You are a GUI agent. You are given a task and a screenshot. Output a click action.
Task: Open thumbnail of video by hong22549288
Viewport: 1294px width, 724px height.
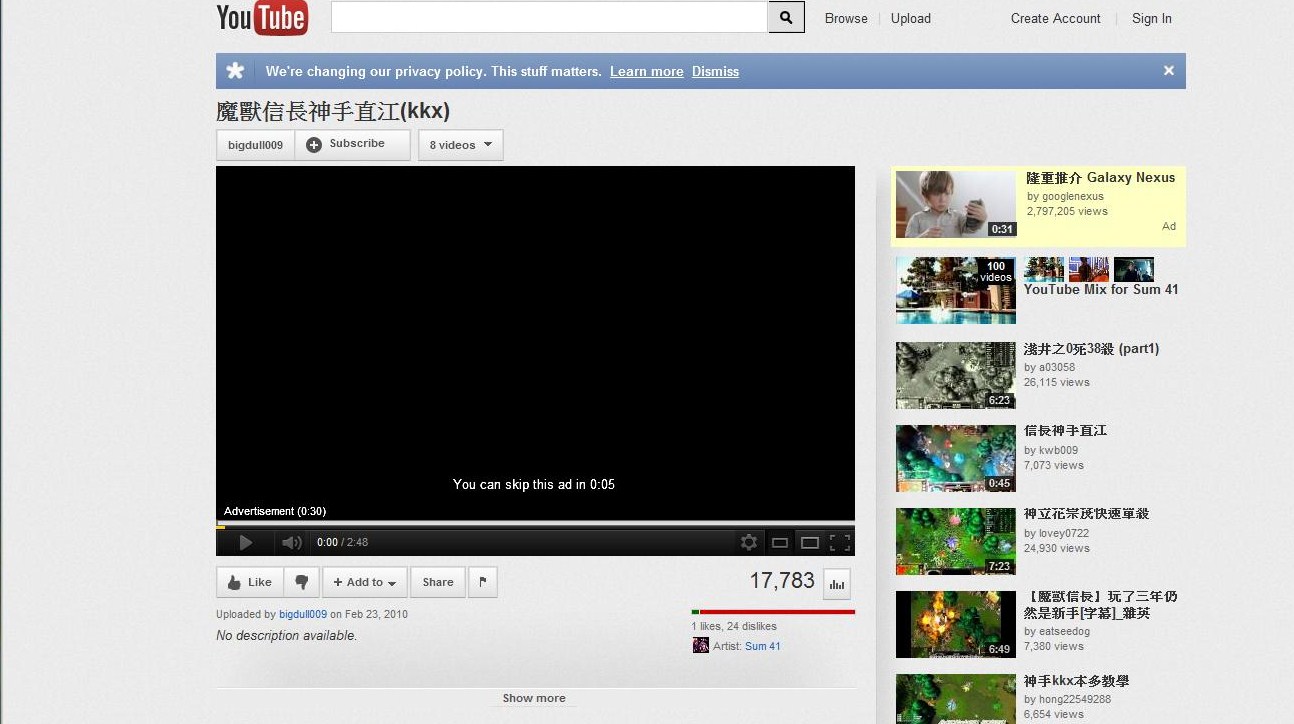pyautogui.click(x=955, y=699)
